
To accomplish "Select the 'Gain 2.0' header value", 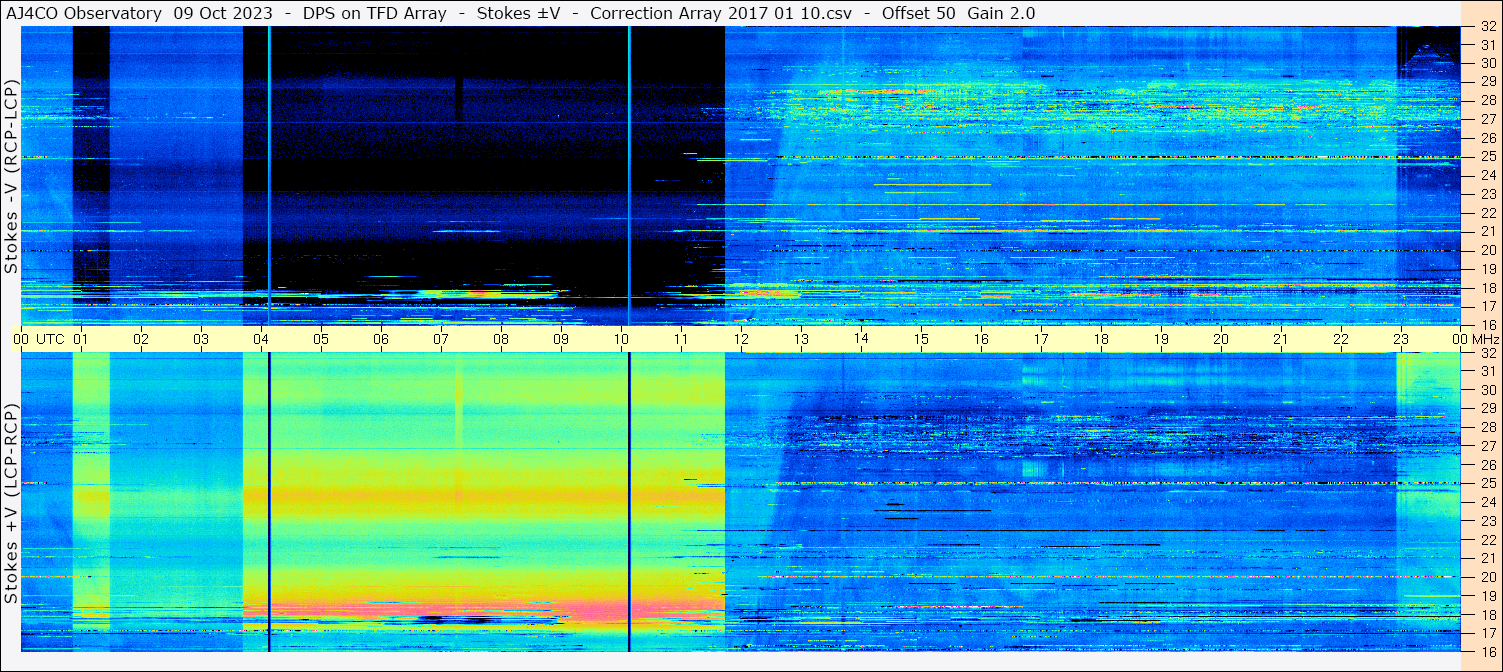I will pyautogui.click(x=1001, y=13).
